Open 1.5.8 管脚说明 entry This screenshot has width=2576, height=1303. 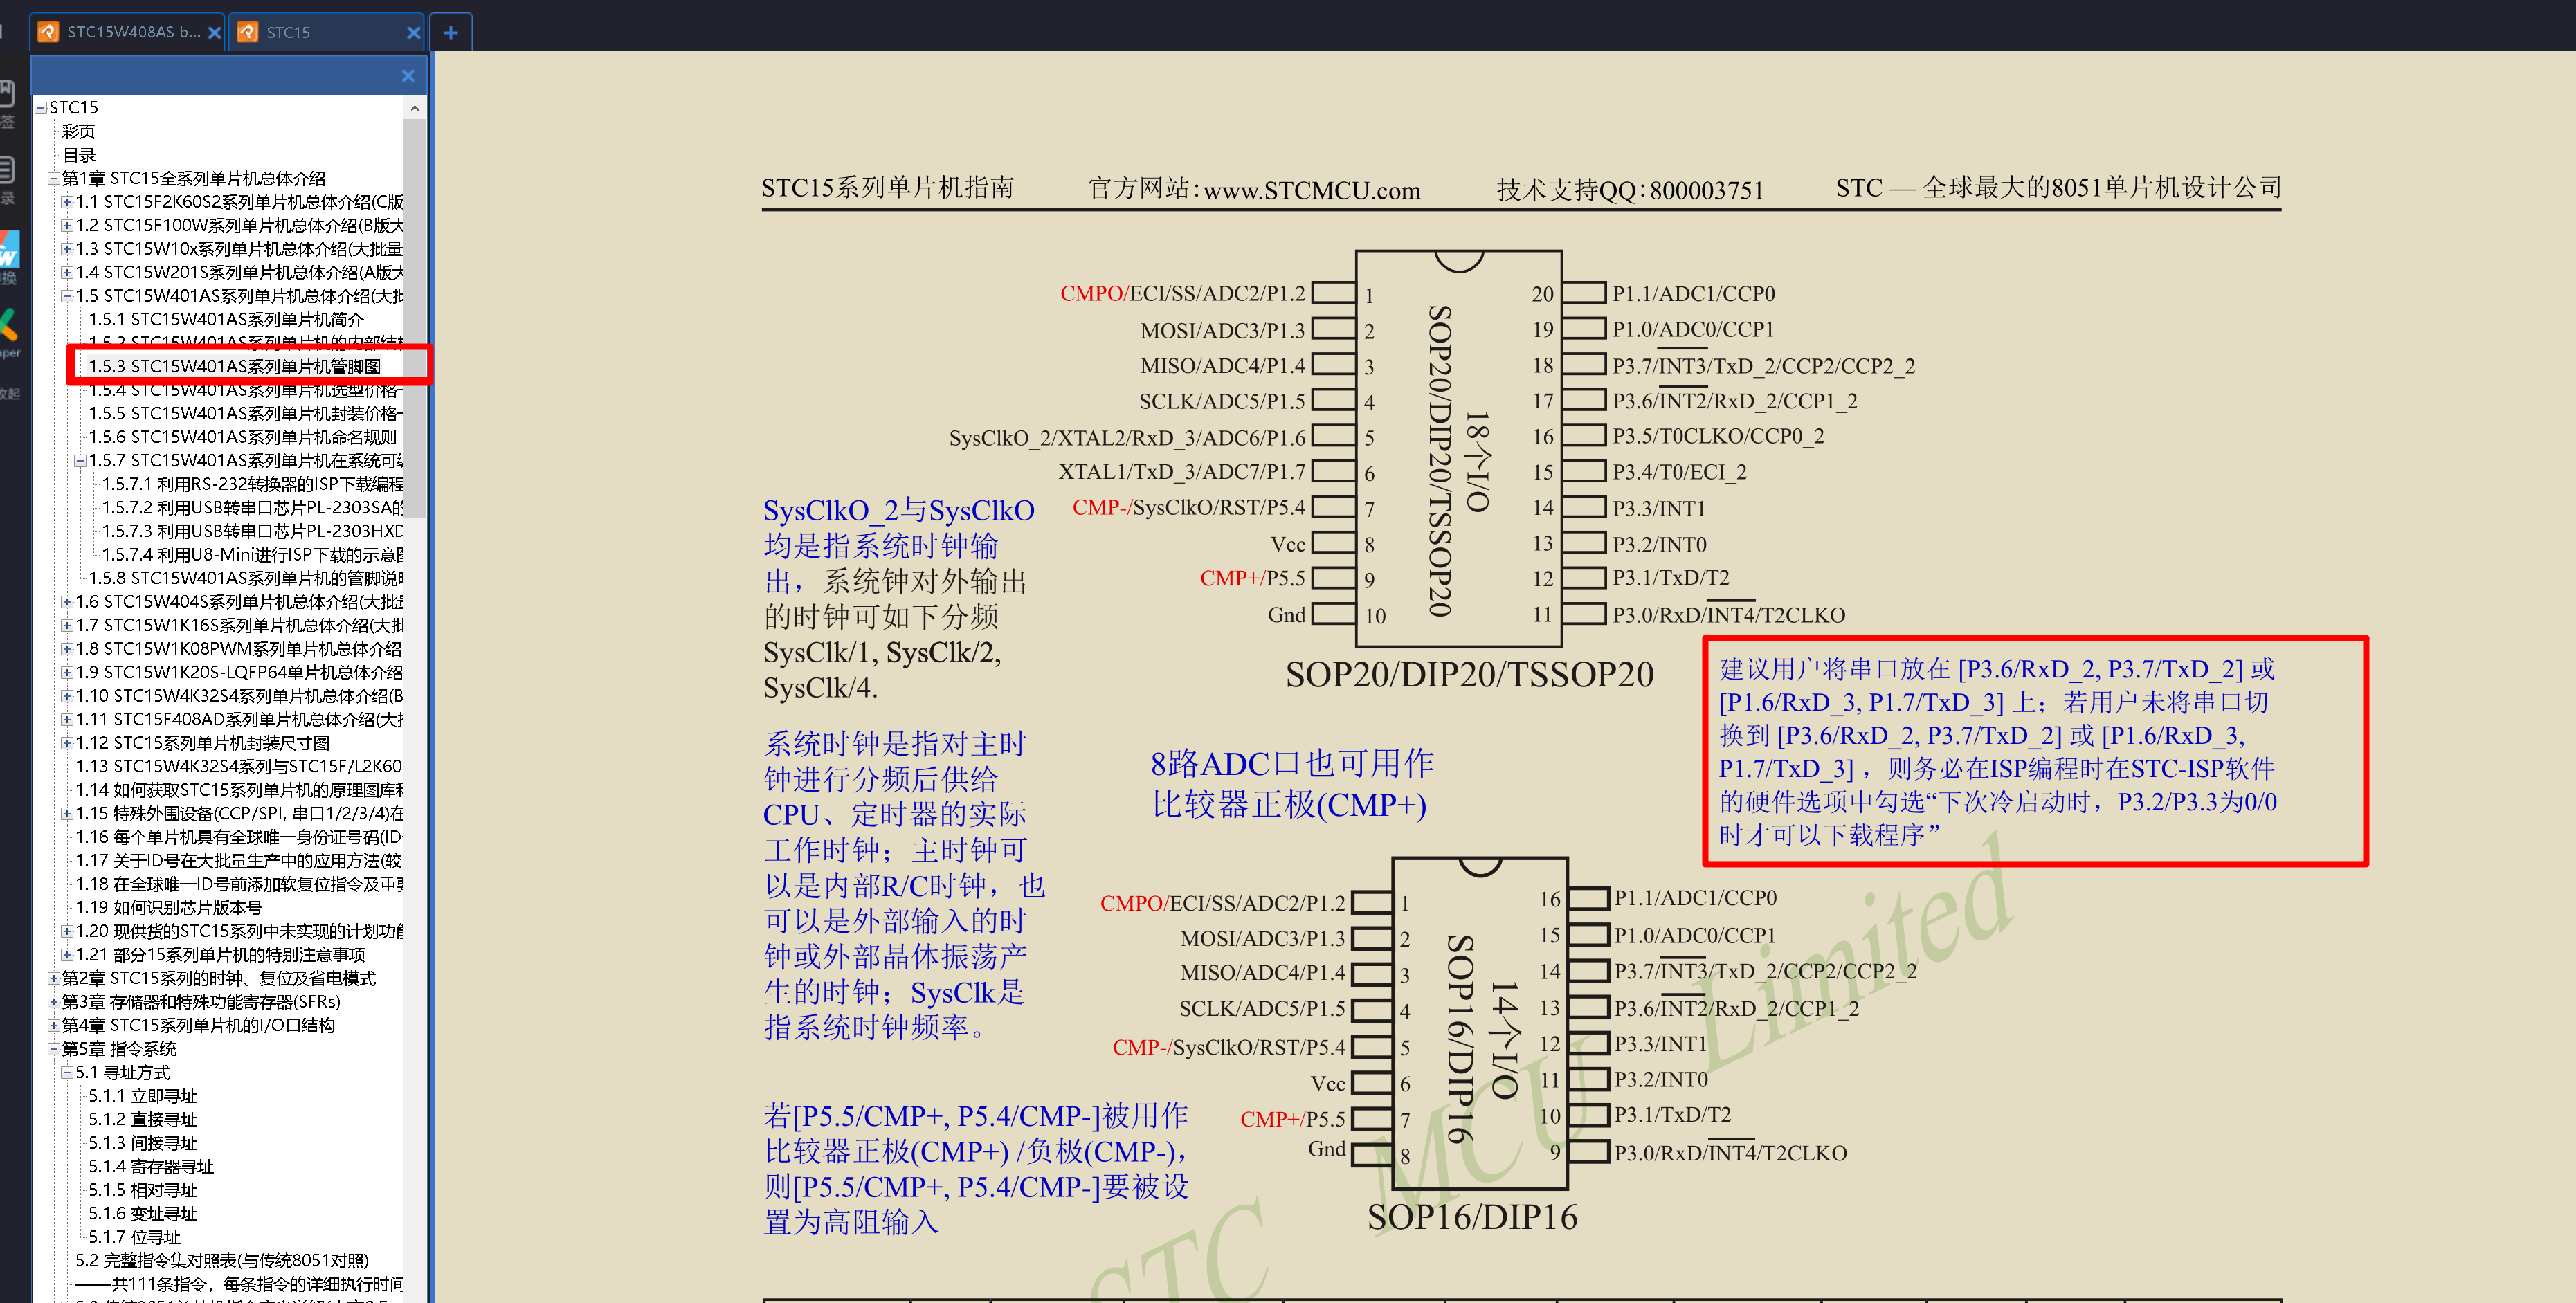246,578
